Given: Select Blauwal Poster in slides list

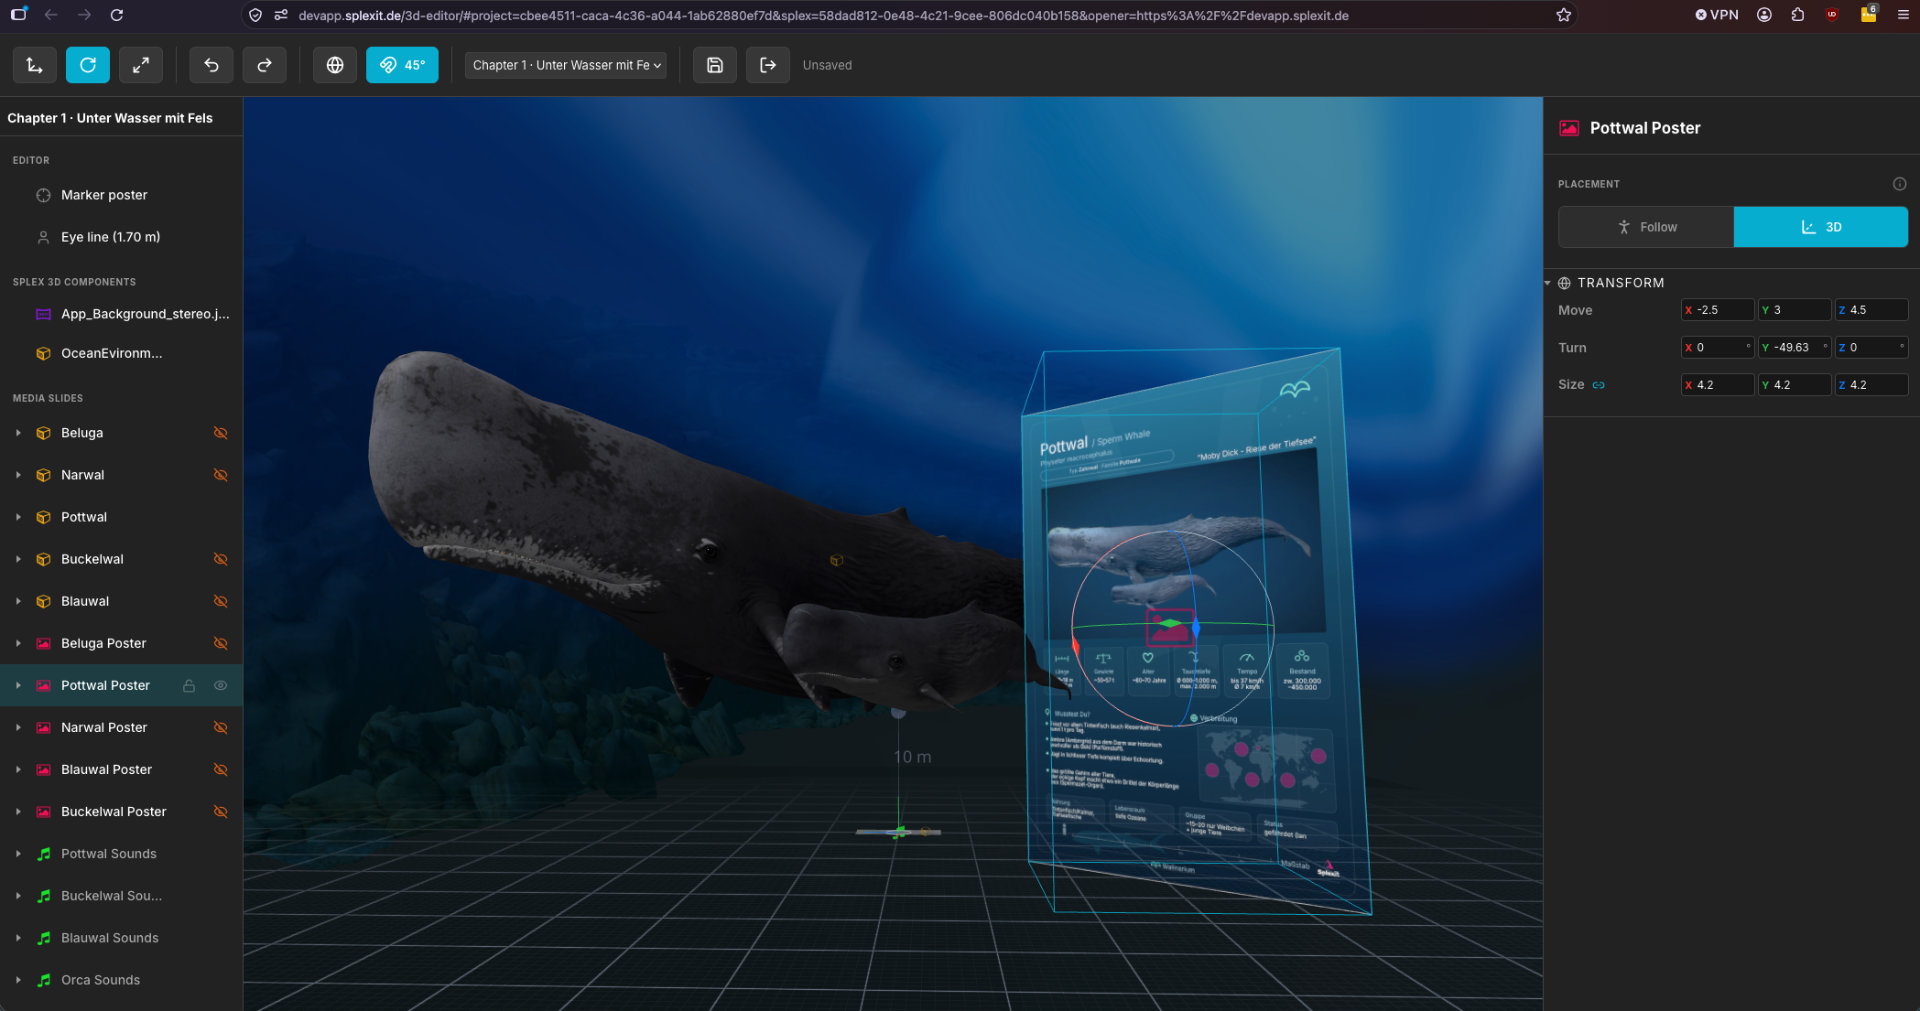Looking at the screenshot, I should click(121, 769).
